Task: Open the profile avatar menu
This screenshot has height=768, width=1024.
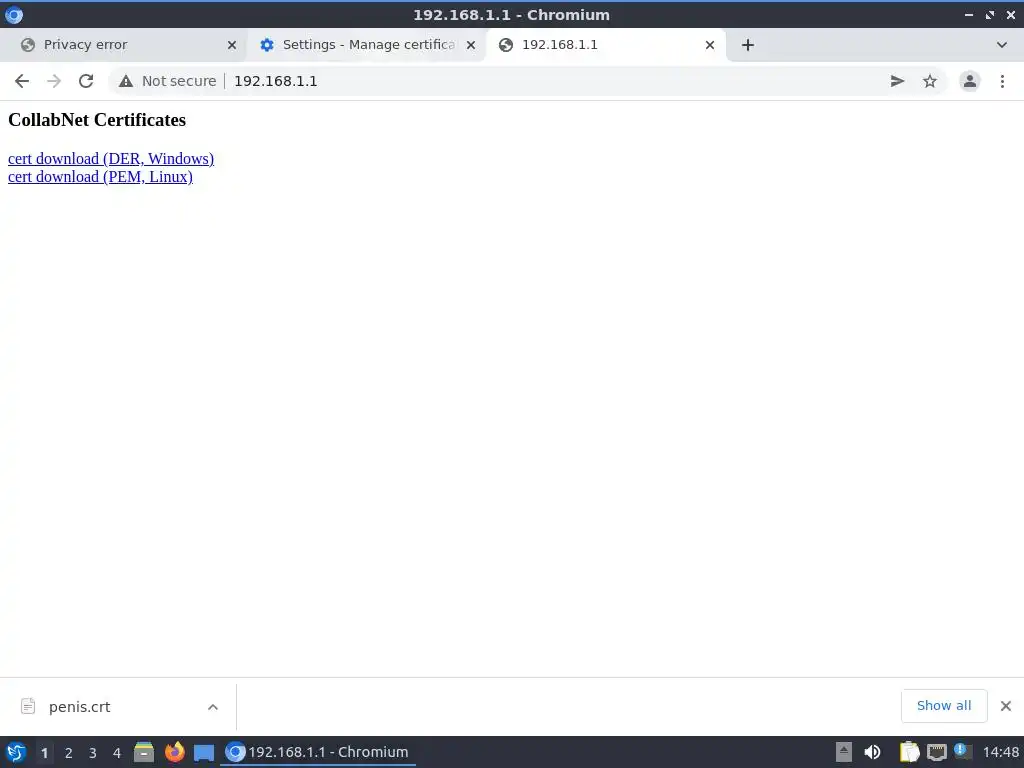Action: [x=970, y=81]
